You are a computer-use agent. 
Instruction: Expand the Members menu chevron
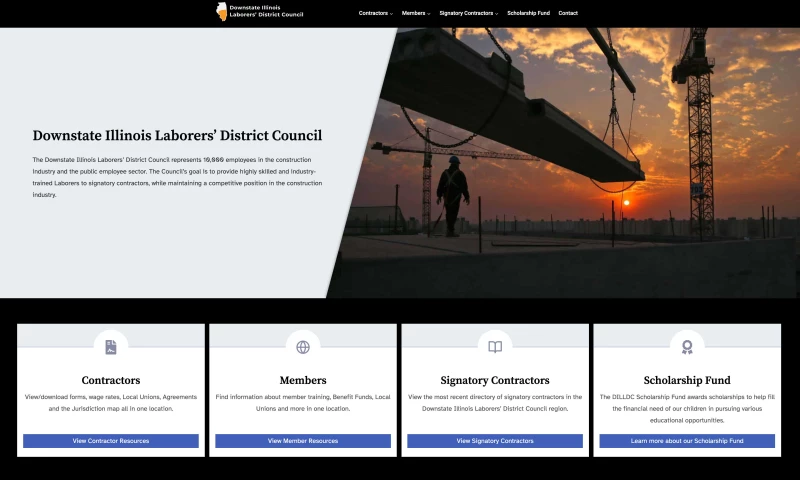click(429, 14)
